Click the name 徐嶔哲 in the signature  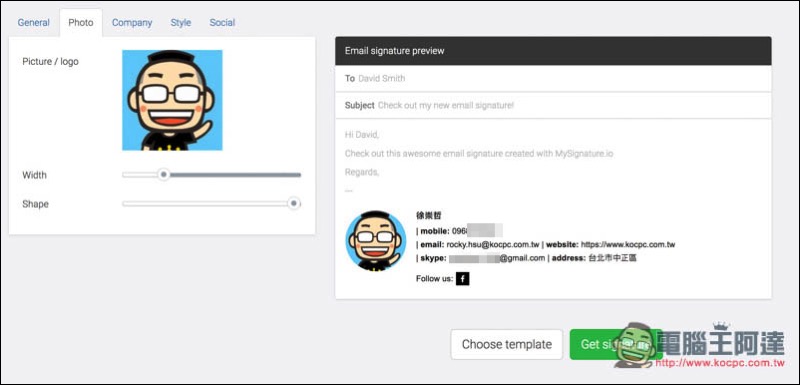tap(429, 216)
